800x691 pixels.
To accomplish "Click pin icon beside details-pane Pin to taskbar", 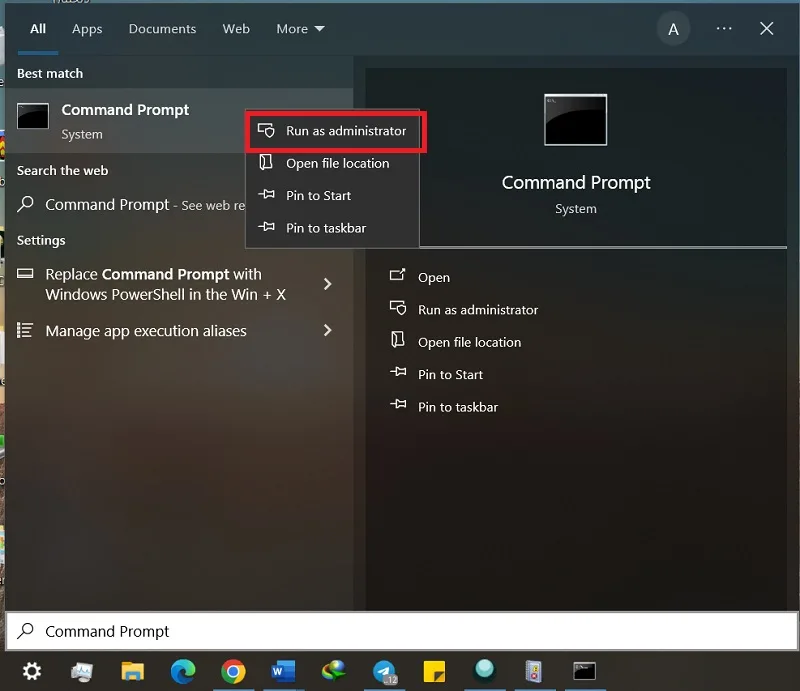I will pos(398,405).
